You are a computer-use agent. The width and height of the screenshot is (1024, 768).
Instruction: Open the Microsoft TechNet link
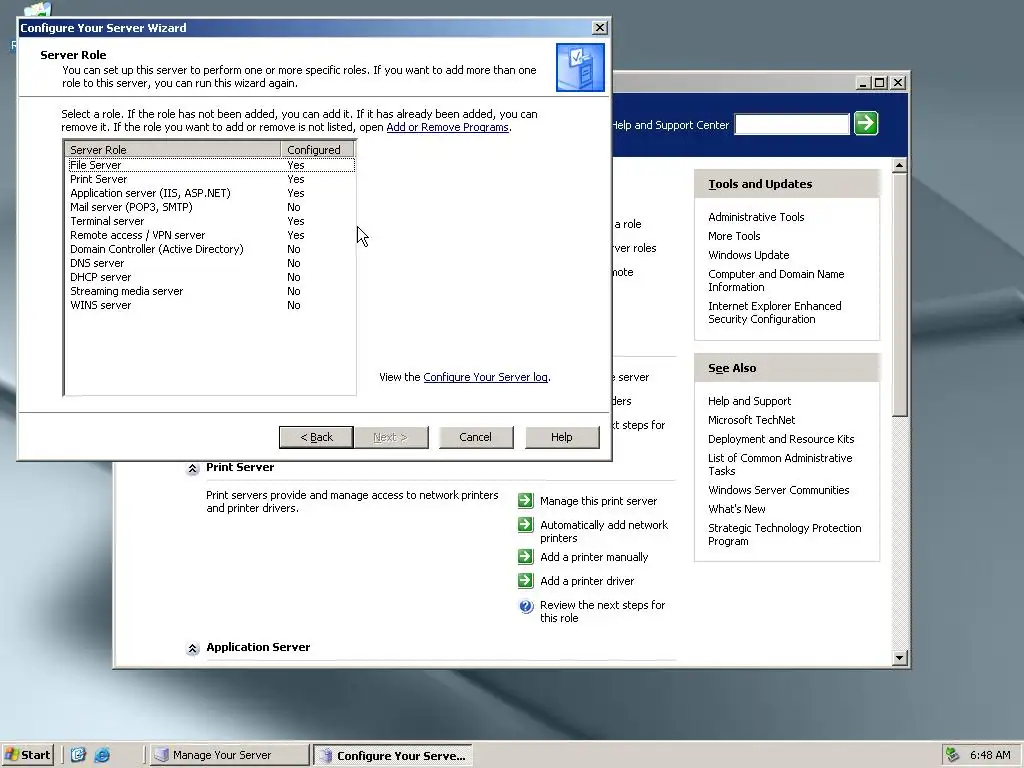751,420
